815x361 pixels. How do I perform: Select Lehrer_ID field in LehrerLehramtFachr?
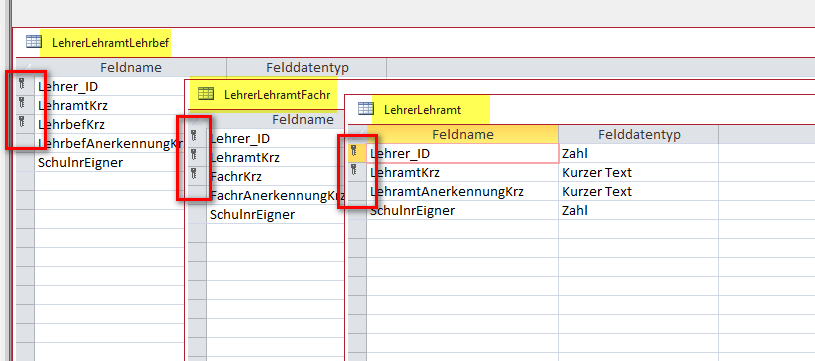(x=275, y=138)
